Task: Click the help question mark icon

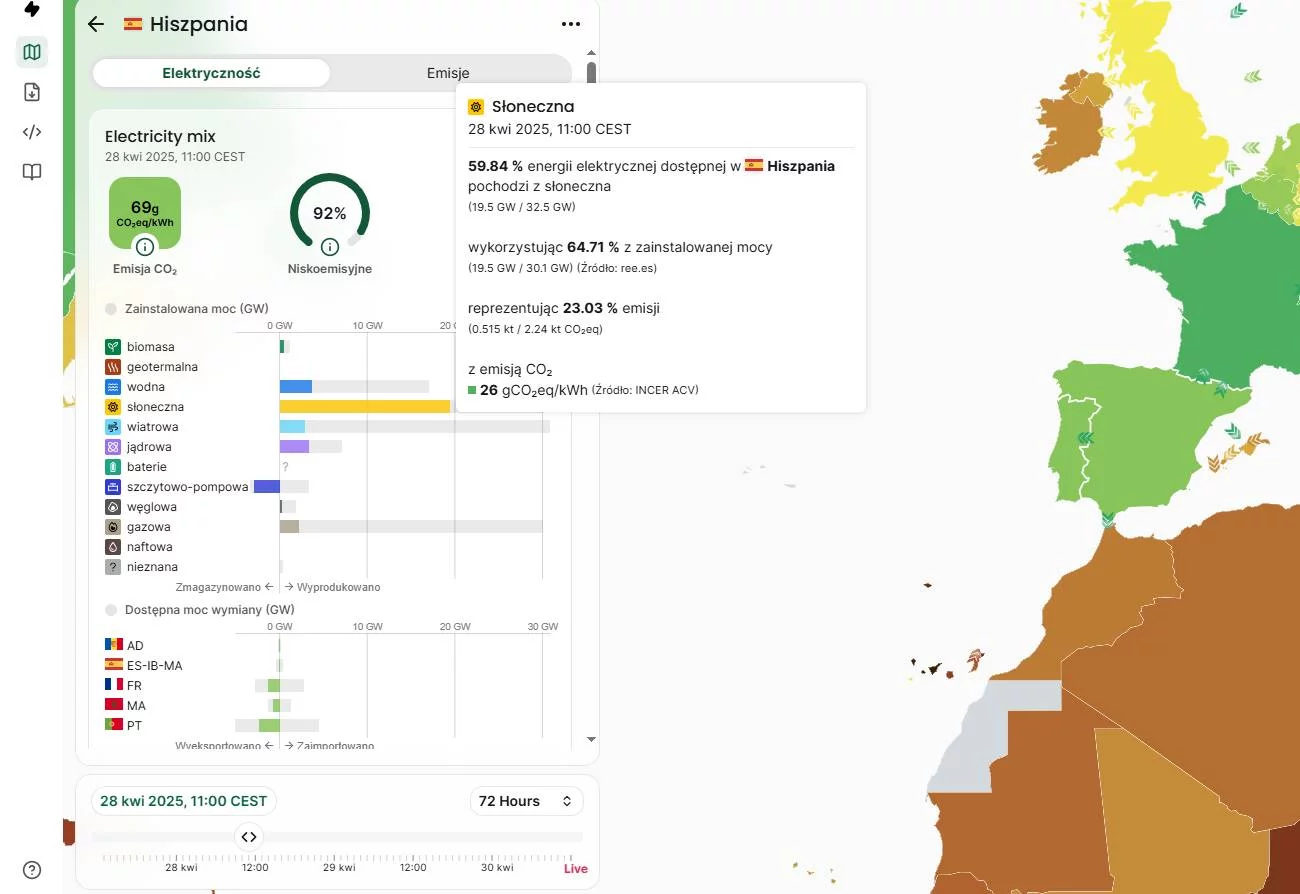Action: click(32, 870)
